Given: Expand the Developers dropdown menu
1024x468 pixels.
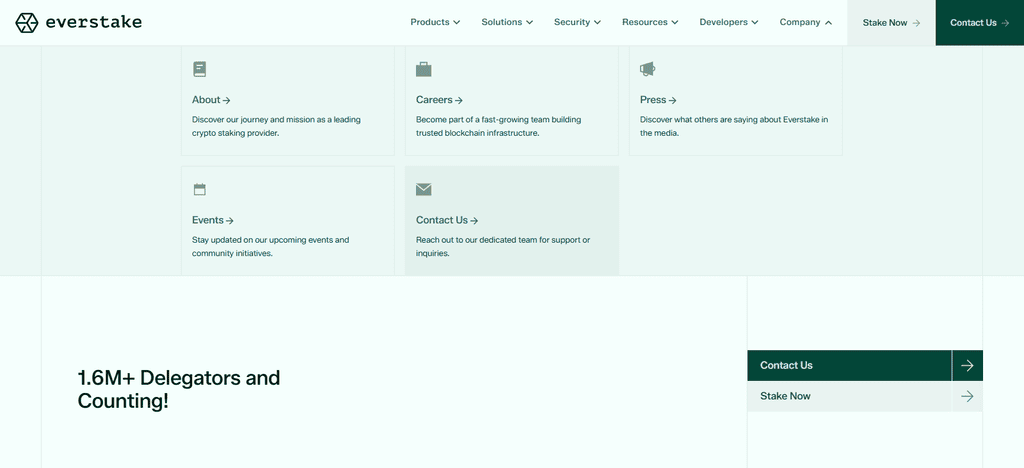Looking at the screenshot, I should coord(729,22).
